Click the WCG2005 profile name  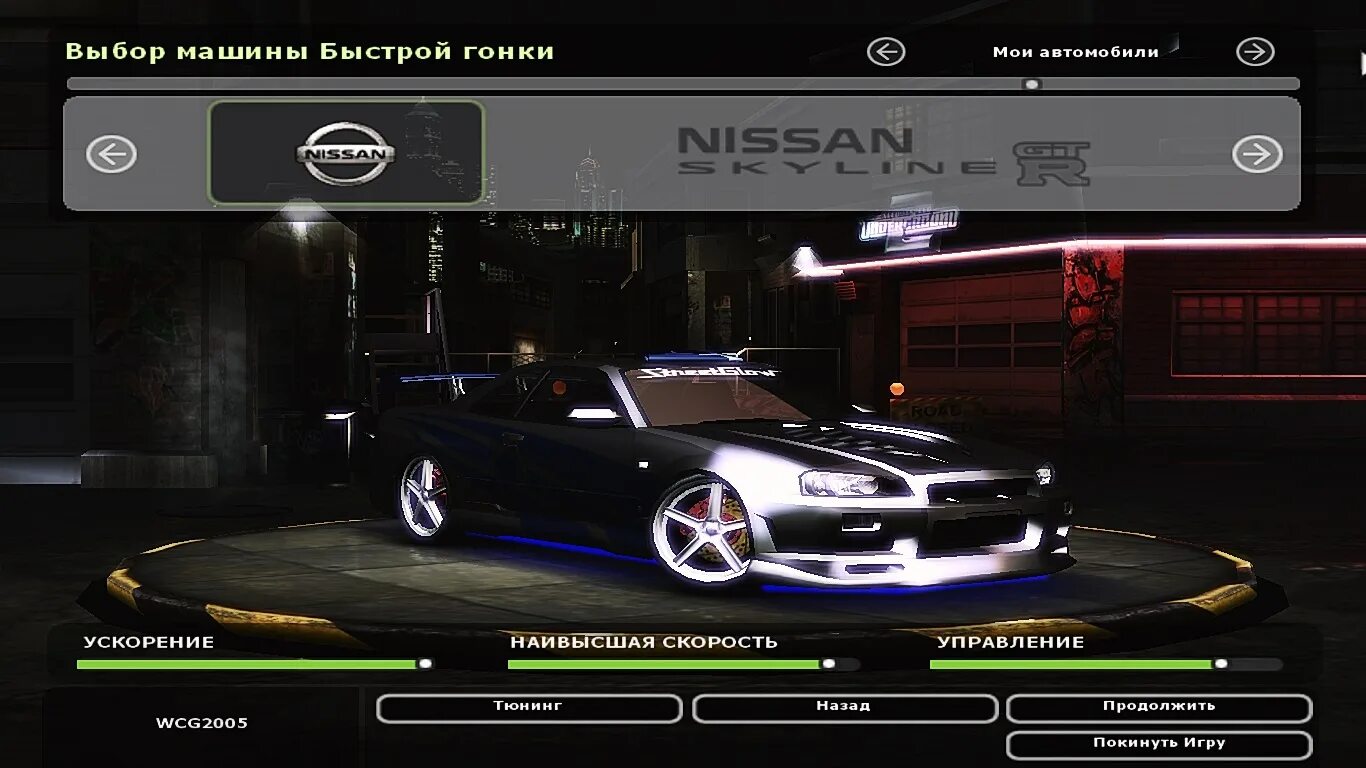pos(202,723)
